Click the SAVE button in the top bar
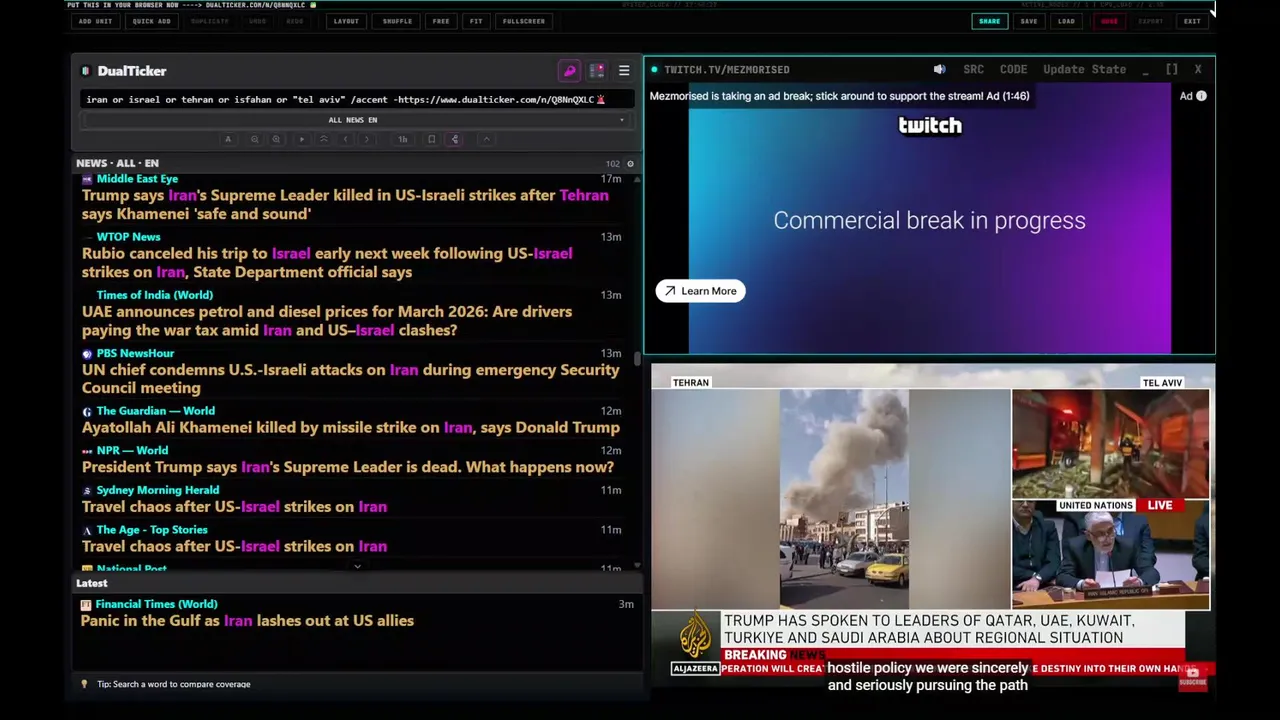The width and height of the screenshot is (1280, 720). coord(1028,21)
